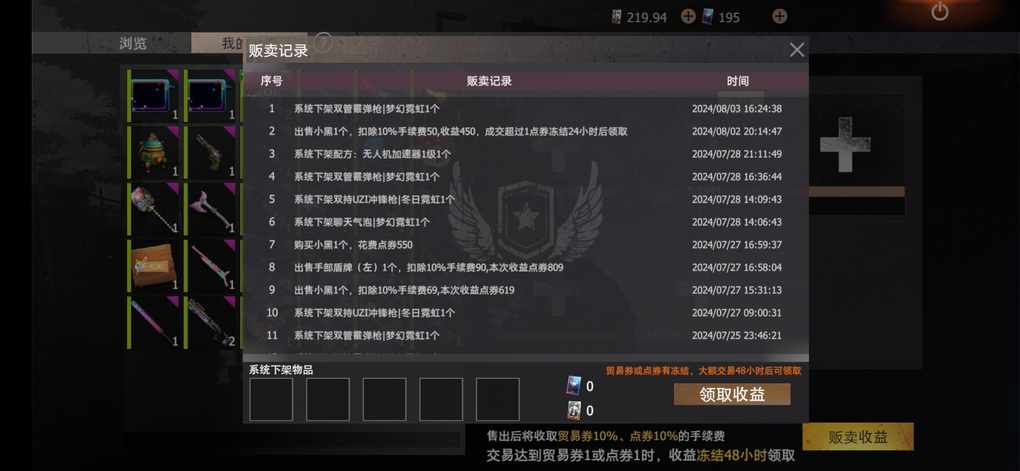Select the green pot item thumbnail
Viewport: 1020px width, 471px height.
click(155, 152)
